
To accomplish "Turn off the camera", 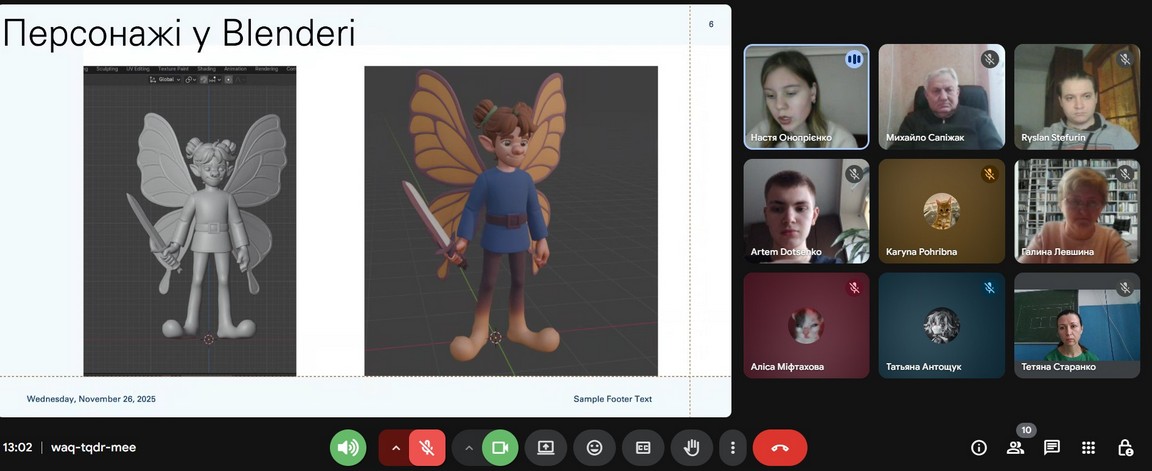I will click(500, 447).
